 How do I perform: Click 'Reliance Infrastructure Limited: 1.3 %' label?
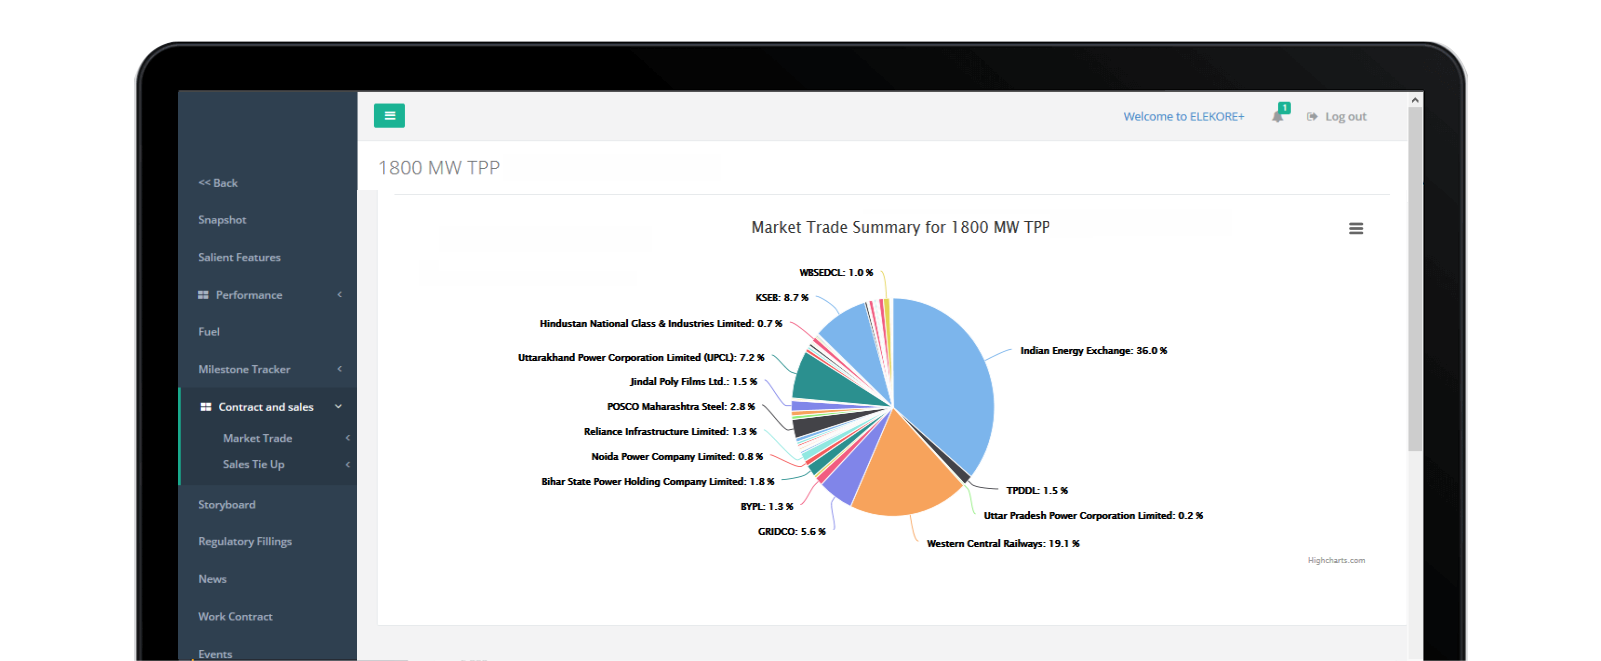pos(670,432)
